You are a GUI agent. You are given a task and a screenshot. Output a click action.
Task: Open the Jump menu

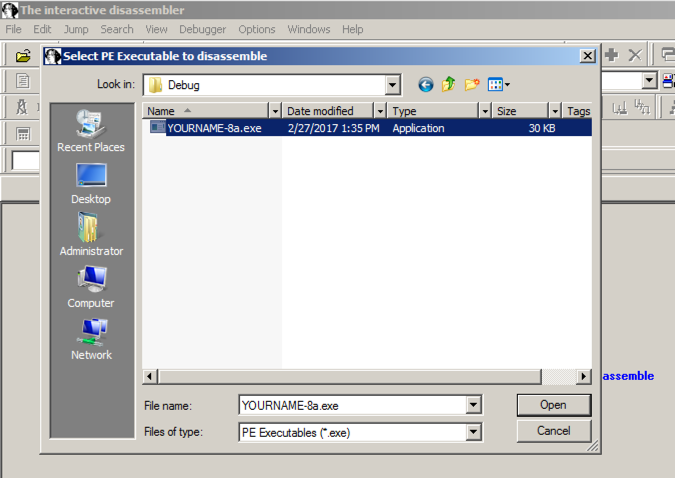[76, 29]
